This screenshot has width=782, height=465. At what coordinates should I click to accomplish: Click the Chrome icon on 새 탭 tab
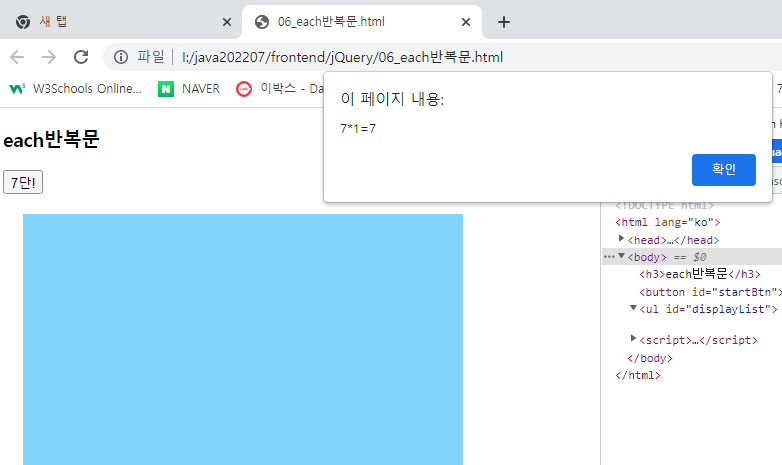tap(22, 22)
